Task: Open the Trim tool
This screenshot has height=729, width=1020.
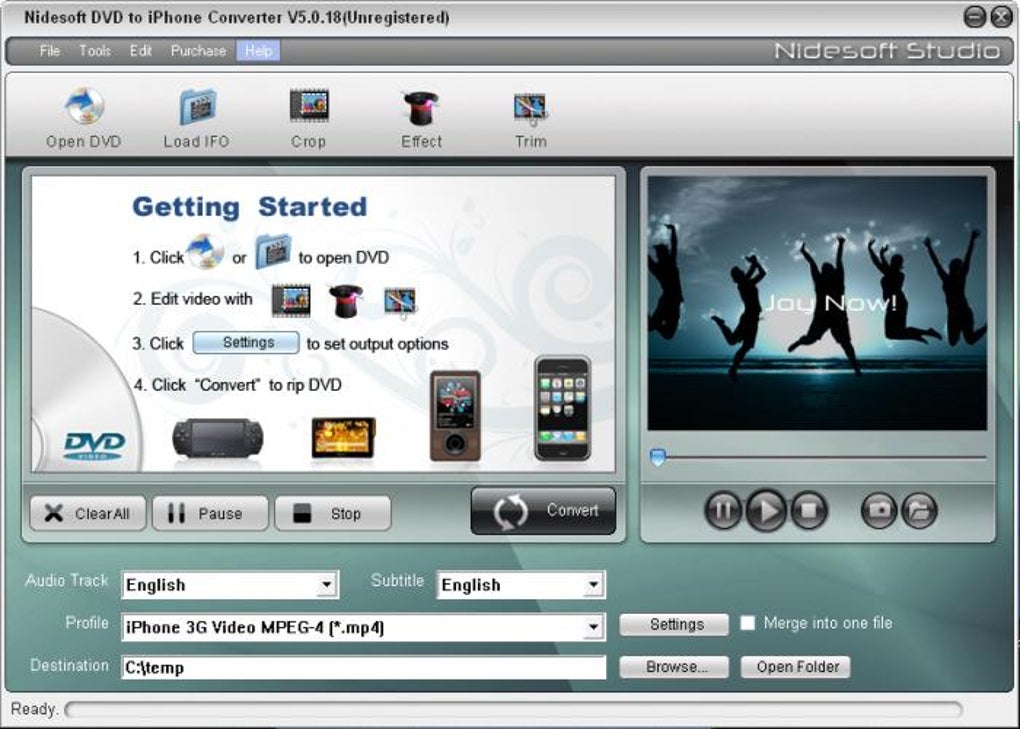Action: point(531,118)
